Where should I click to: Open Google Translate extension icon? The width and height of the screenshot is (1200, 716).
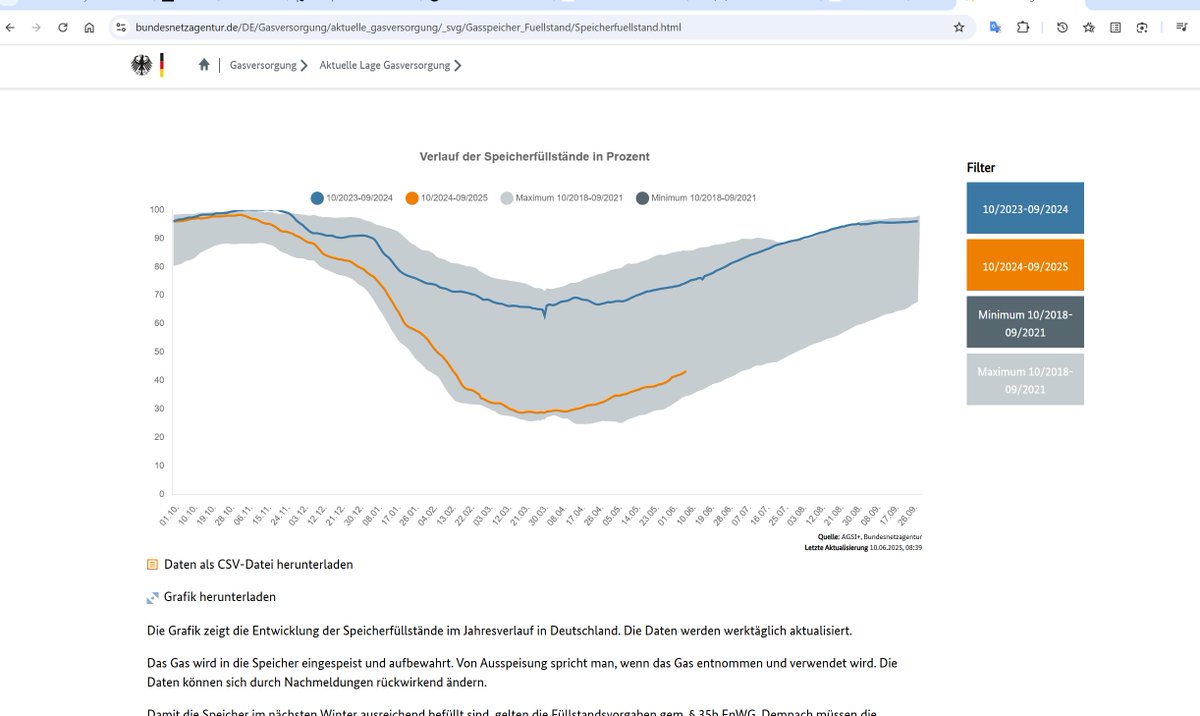click(995, 27)
